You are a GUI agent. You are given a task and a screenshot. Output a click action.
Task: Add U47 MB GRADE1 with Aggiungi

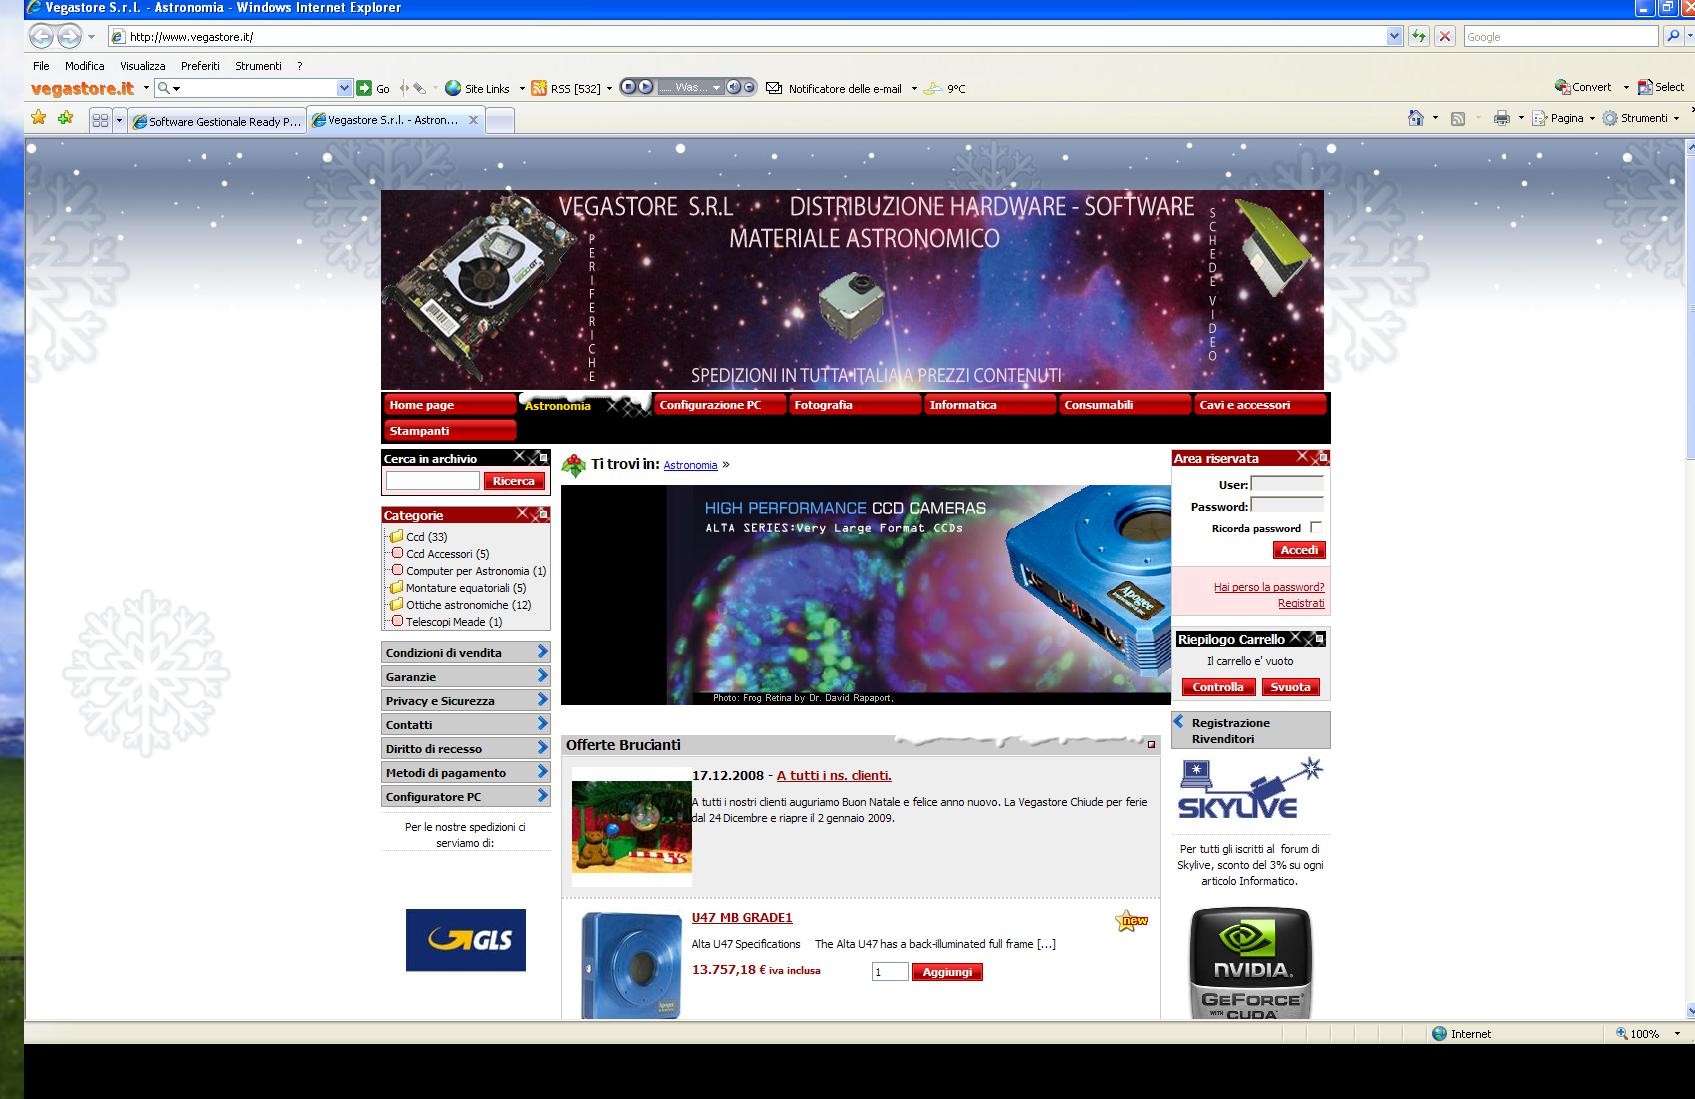947,972
